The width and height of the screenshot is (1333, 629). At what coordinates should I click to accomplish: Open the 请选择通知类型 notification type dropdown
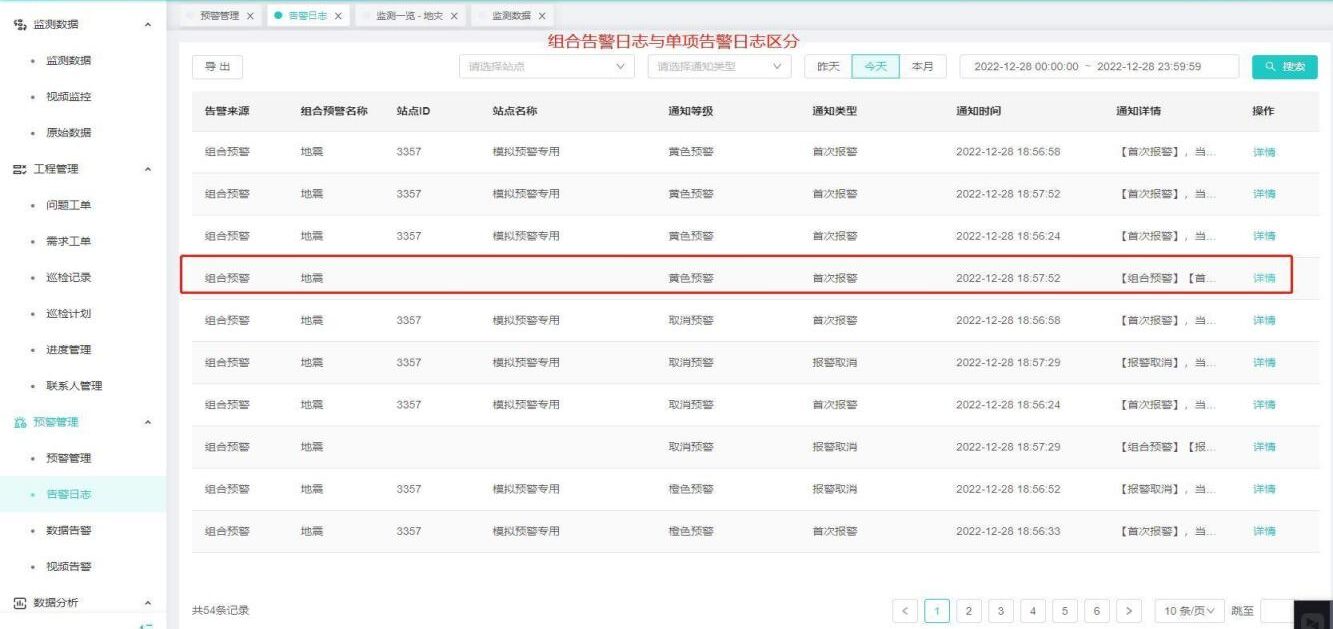click(x=718, y=67)
